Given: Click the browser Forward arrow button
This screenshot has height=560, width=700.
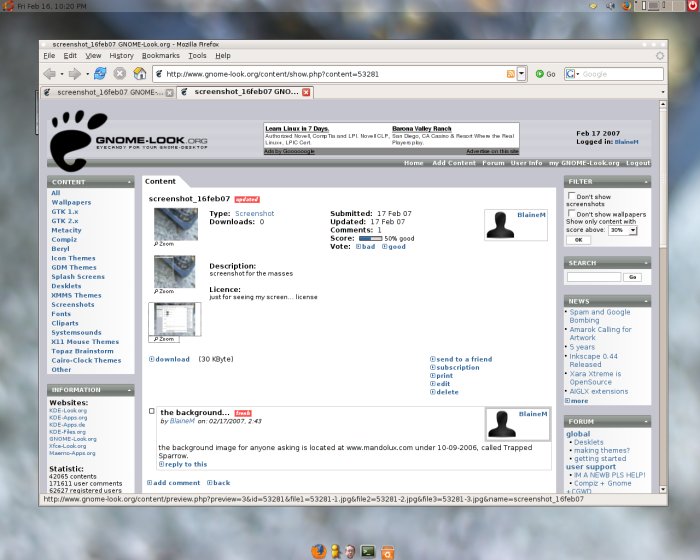Looking at the screenshot, I should (x=75, y=74).
